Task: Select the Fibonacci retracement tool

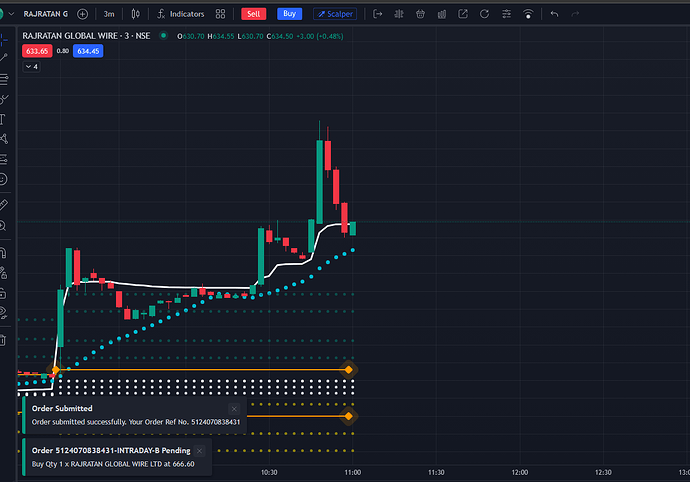Action: click(x=4, y=80)
